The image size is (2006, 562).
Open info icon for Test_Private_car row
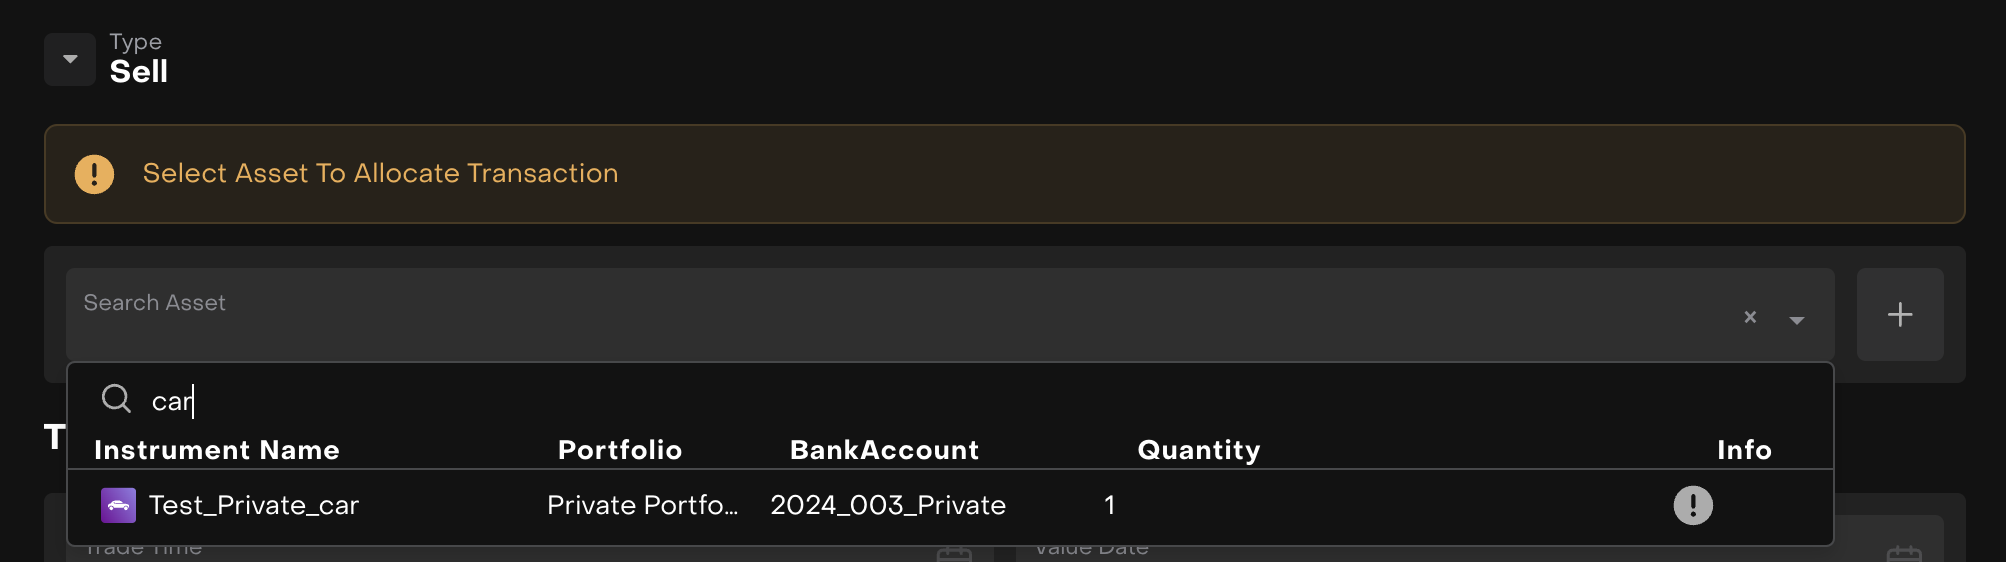pyautogui.click(x=1692, y=505)
